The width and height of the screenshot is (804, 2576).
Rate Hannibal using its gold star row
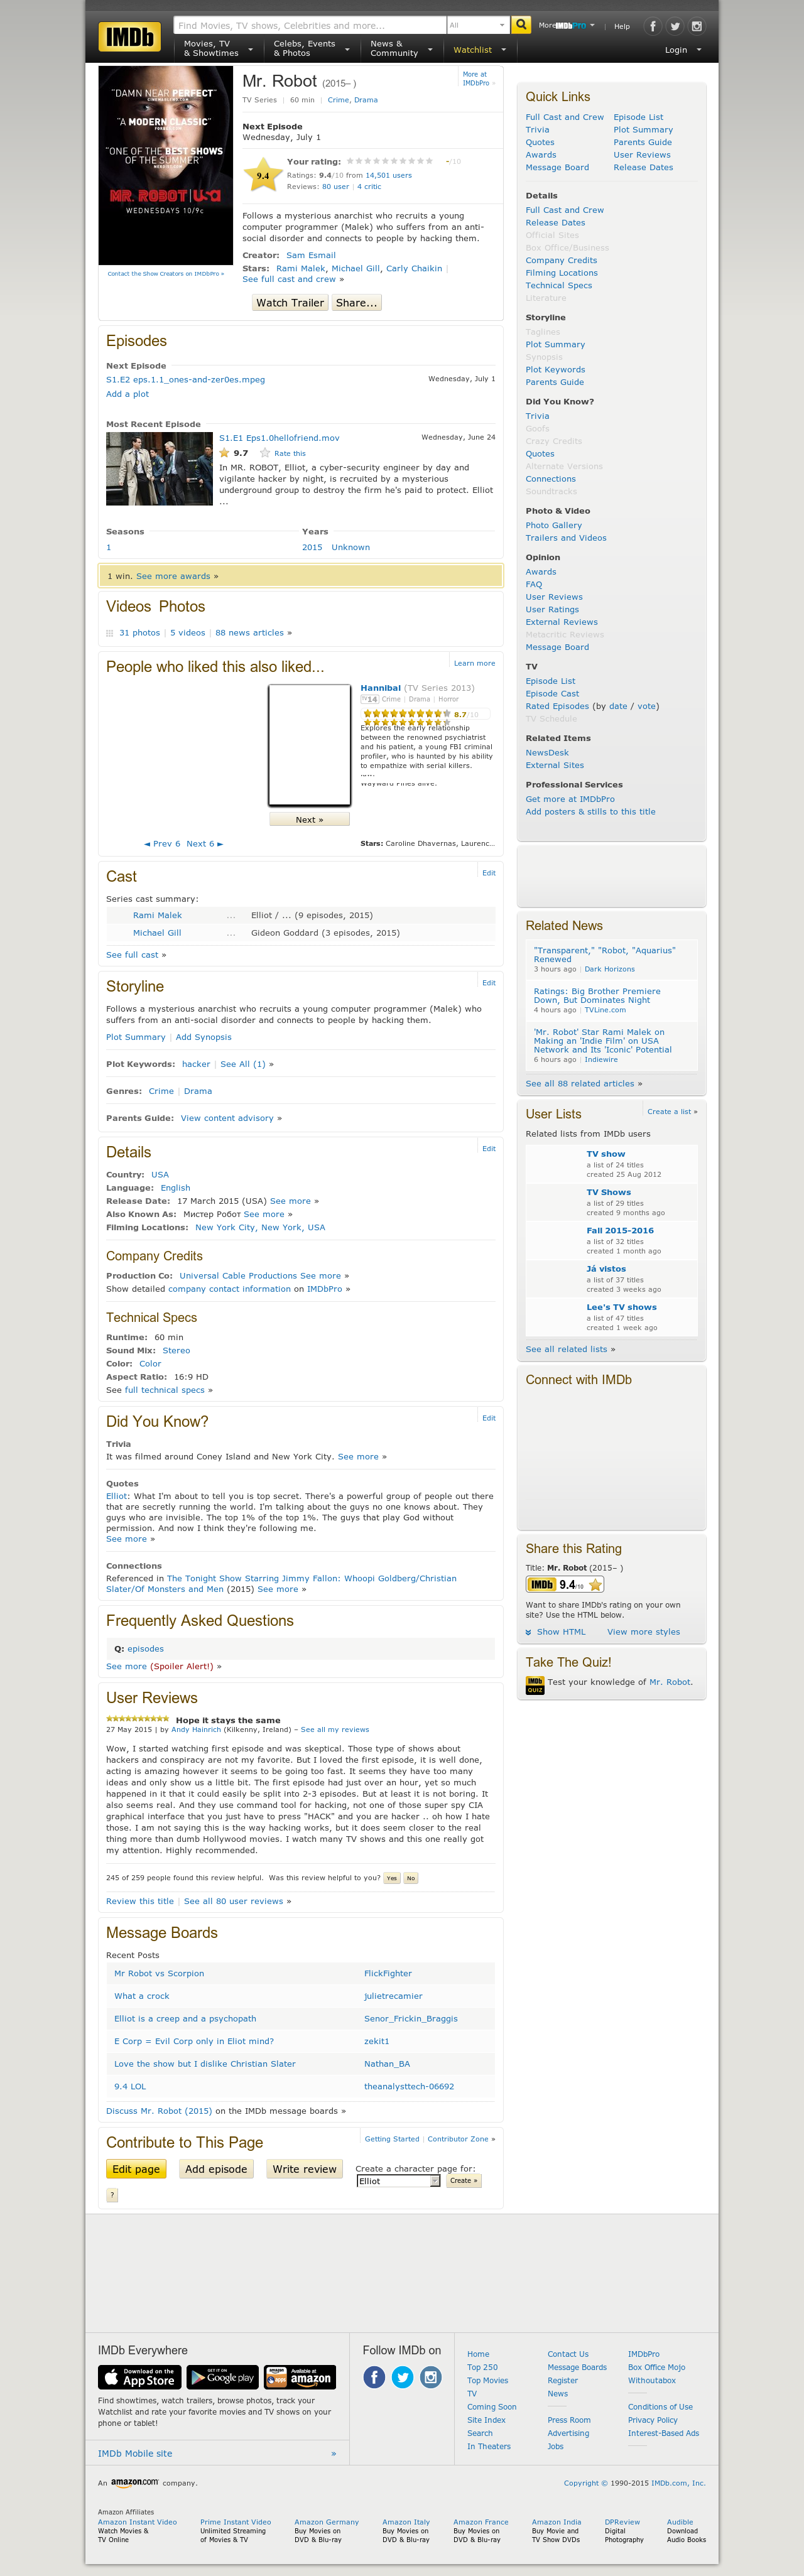406,714
